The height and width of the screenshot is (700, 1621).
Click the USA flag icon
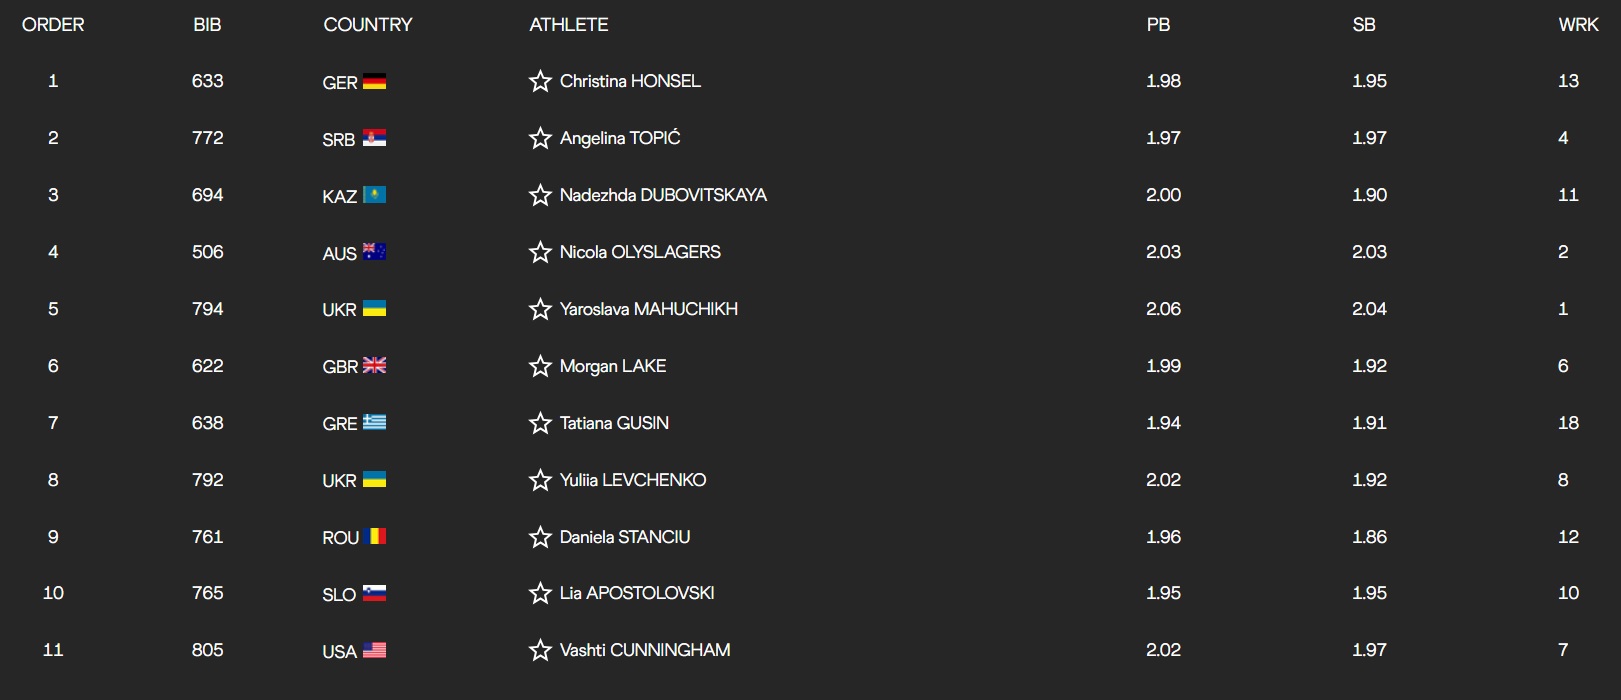[374, 650]
